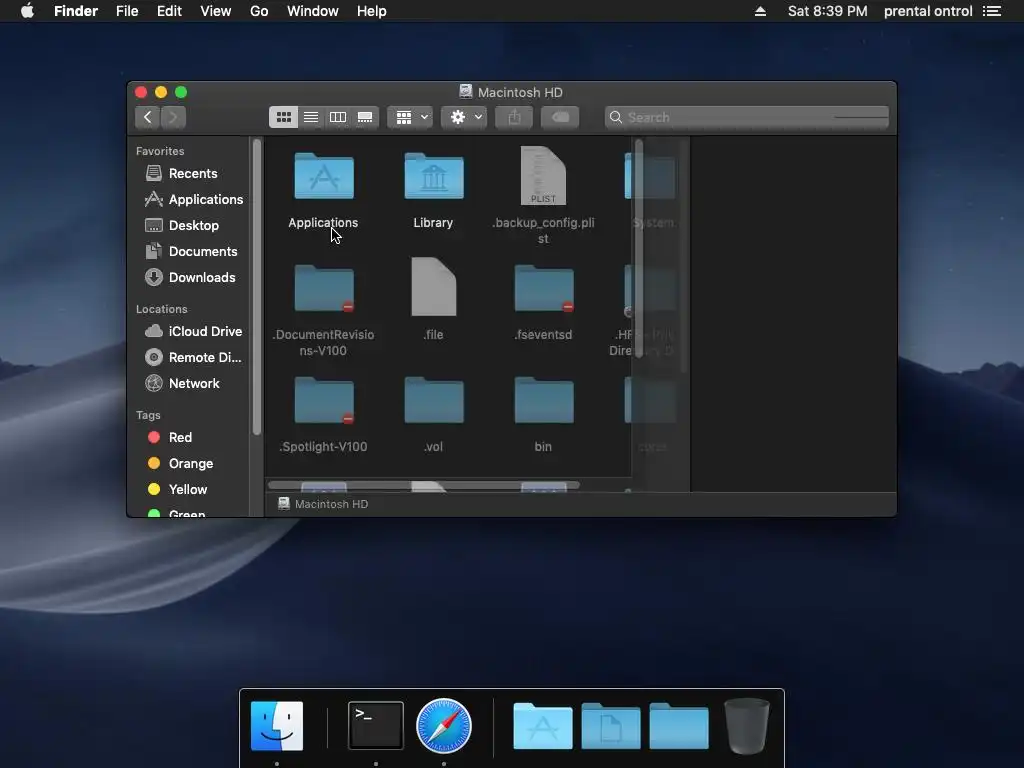Open the Edit menu
This screenshot has height=768, width=1024.
pos(169,11)
